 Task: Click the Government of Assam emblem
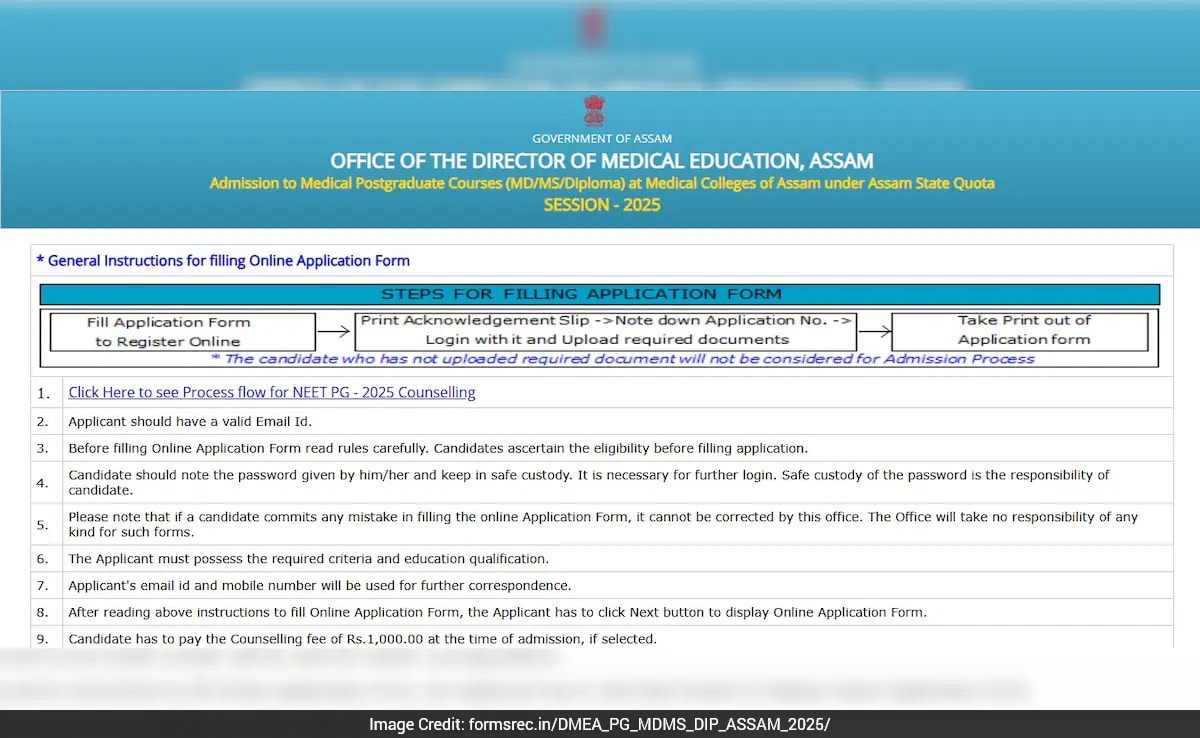coord(594,111)
